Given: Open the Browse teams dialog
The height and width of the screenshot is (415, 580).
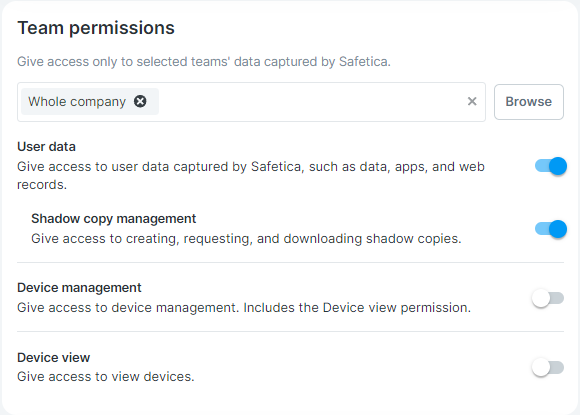Looking at the screenshot, I should (x=529, y=102).
